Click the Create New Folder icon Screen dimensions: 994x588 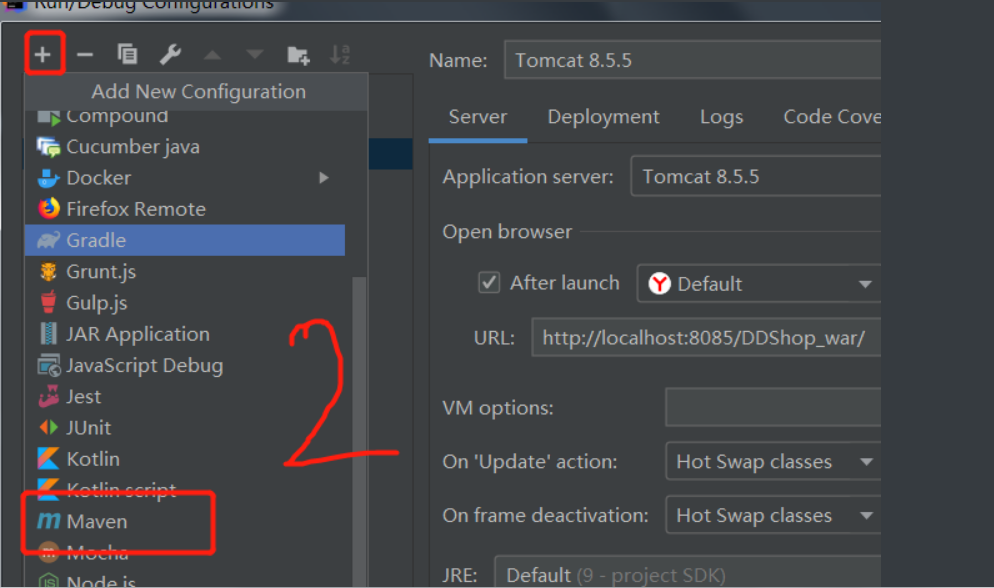[x=298, y=55]
